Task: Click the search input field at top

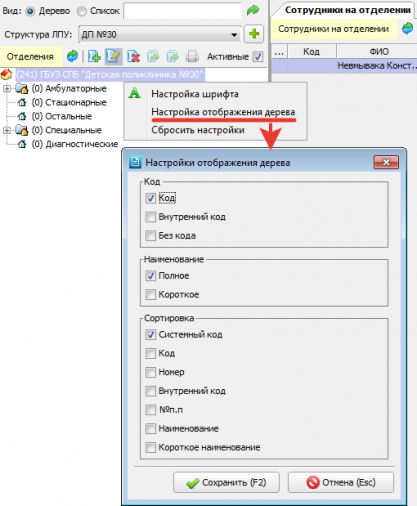Action: (x=183, y=11)
